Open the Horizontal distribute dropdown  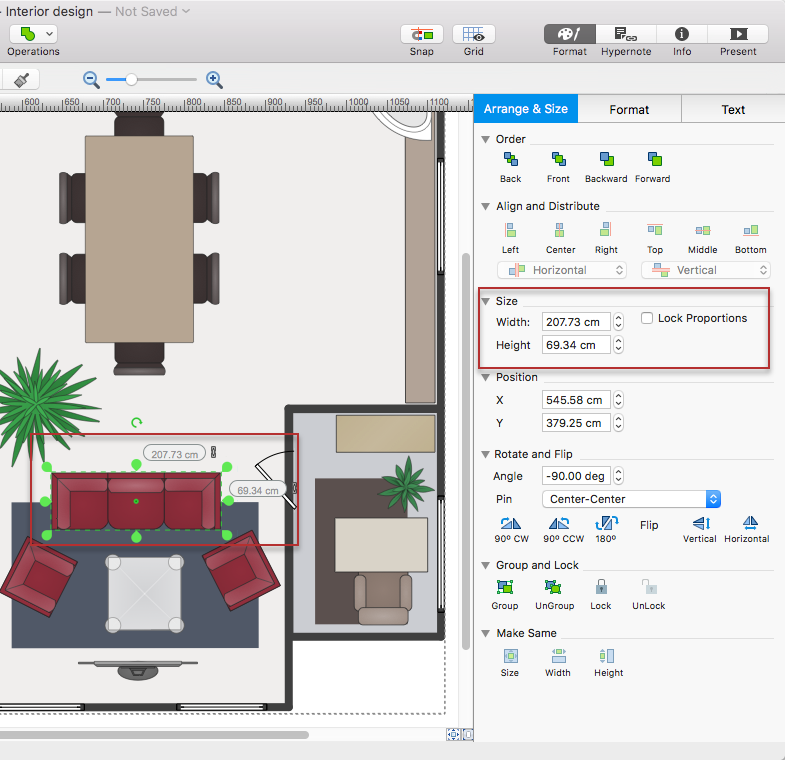click(x=562, y=270)
